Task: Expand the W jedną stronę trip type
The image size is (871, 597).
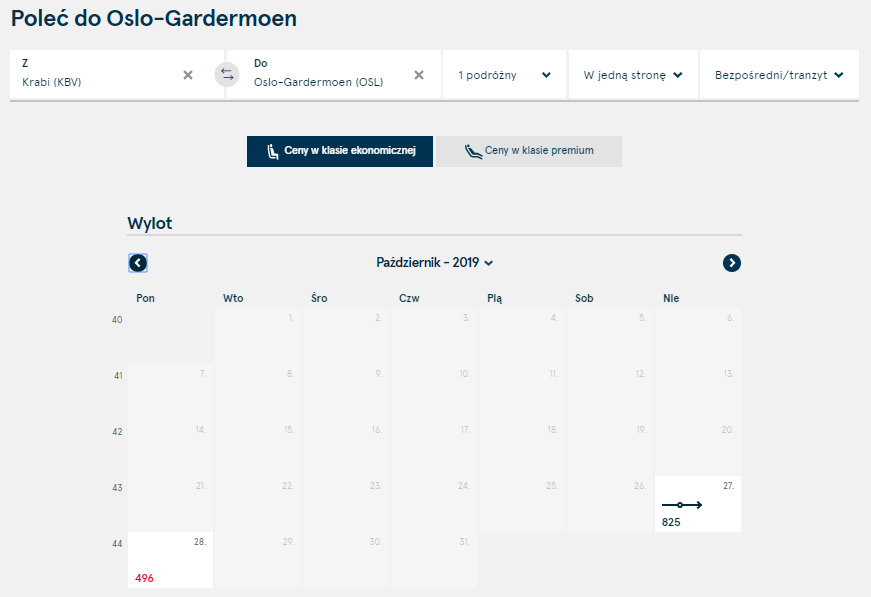Action: click(x=633, y=75)
